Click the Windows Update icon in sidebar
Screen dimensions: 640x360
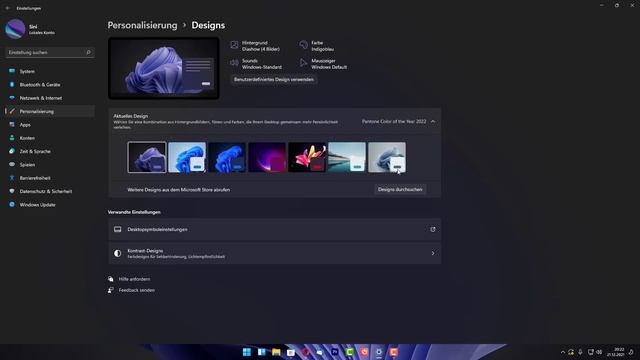point(12,204)
